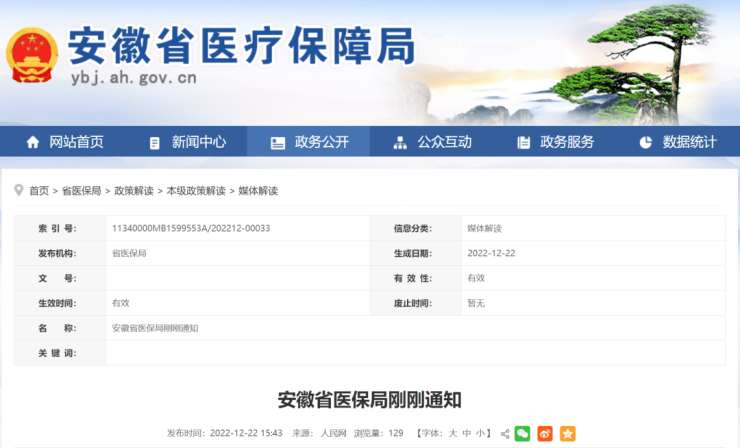
Task: Open the 政务公开 navigation tab
Action: pos(309,142)
